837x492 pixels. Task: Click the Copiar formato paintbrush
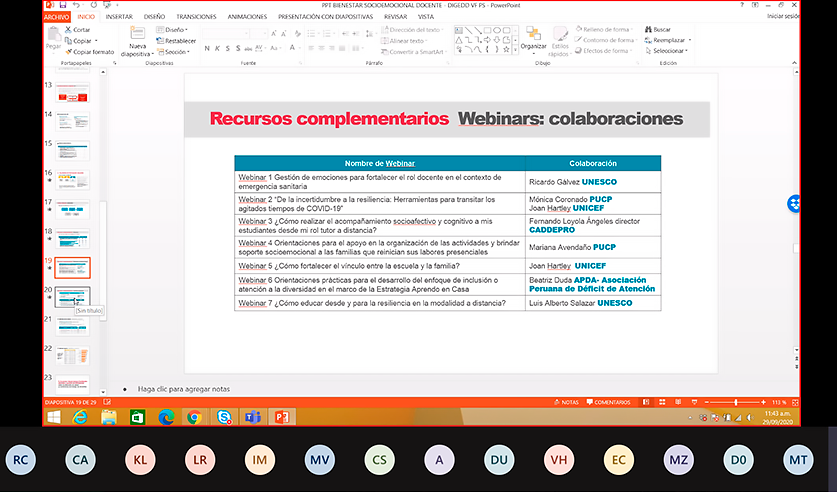coord(90,52)
